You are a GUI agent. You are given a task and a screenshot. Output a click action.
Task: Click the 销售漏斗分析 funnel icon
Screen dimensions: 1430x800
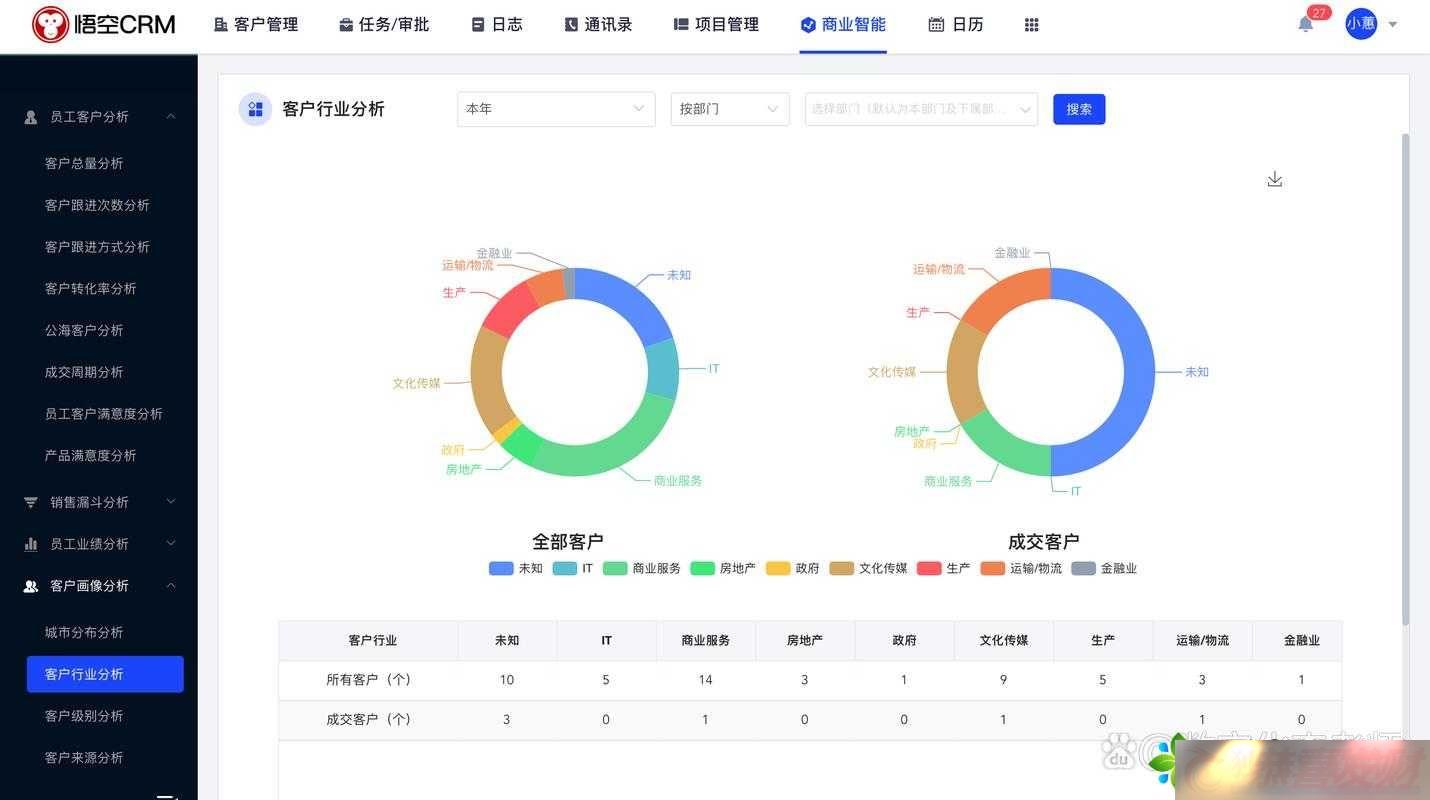pos(31,502)
